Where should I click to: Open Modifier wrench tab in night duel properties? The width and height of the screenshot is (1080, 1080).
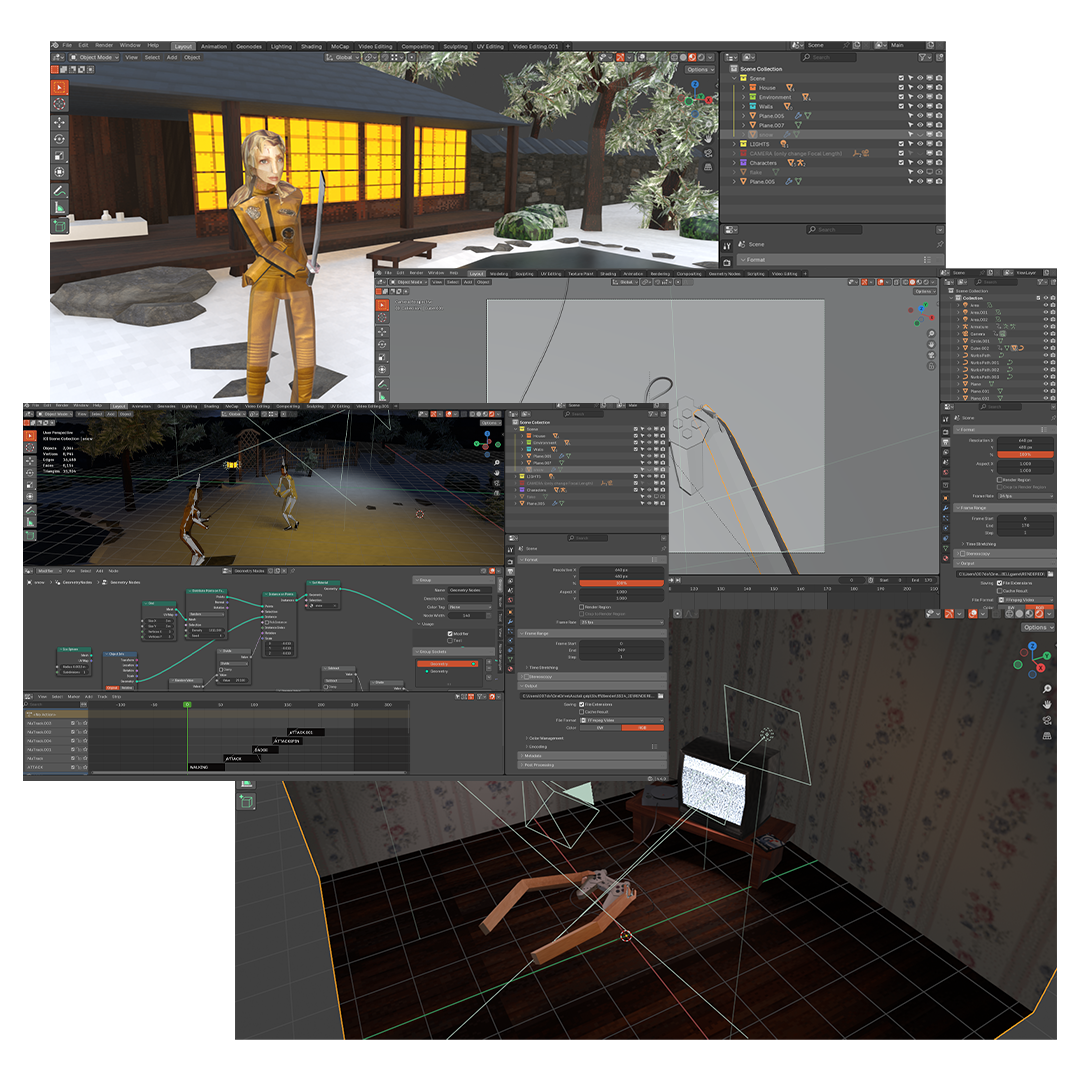click(x=510, y=621)
